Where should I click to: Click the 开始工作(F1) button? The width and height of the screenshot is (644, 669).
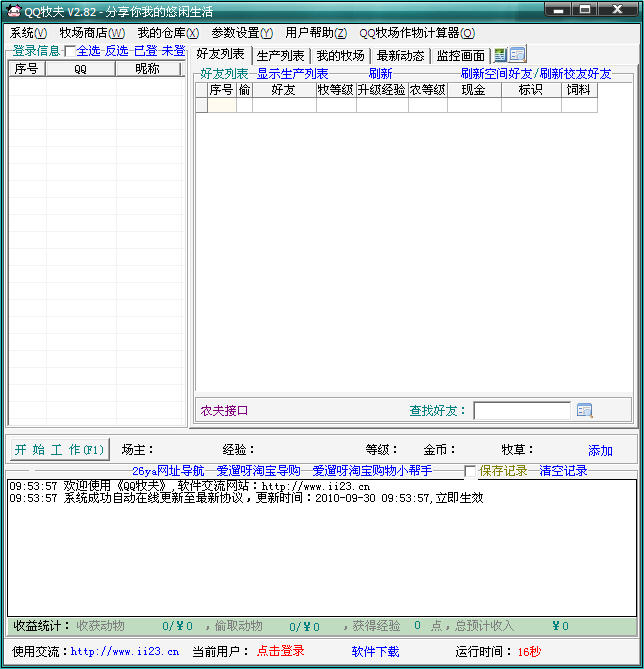click(x=59, y=450)
